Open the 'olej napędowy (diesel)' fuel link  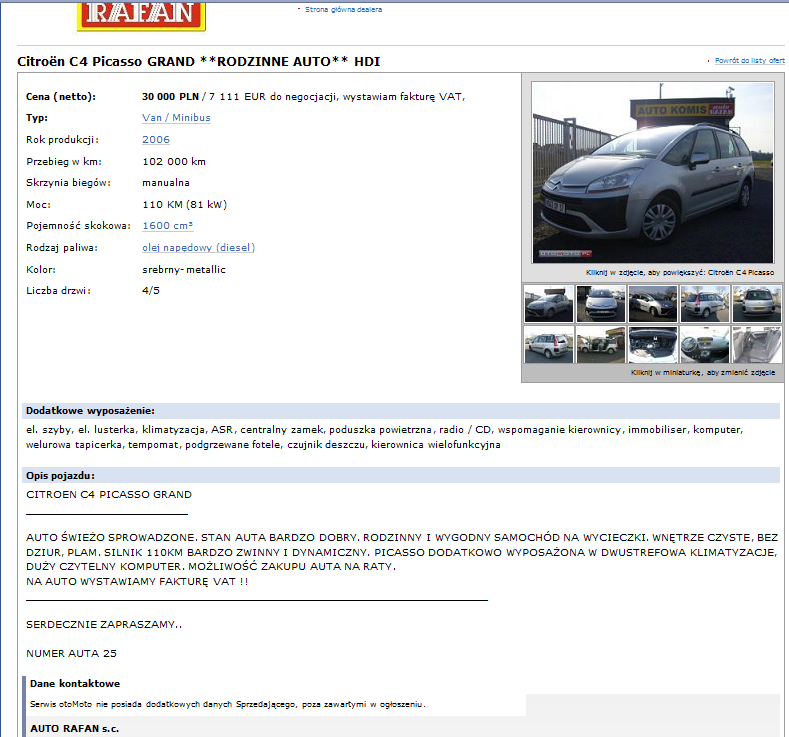[x=198, y=248]
